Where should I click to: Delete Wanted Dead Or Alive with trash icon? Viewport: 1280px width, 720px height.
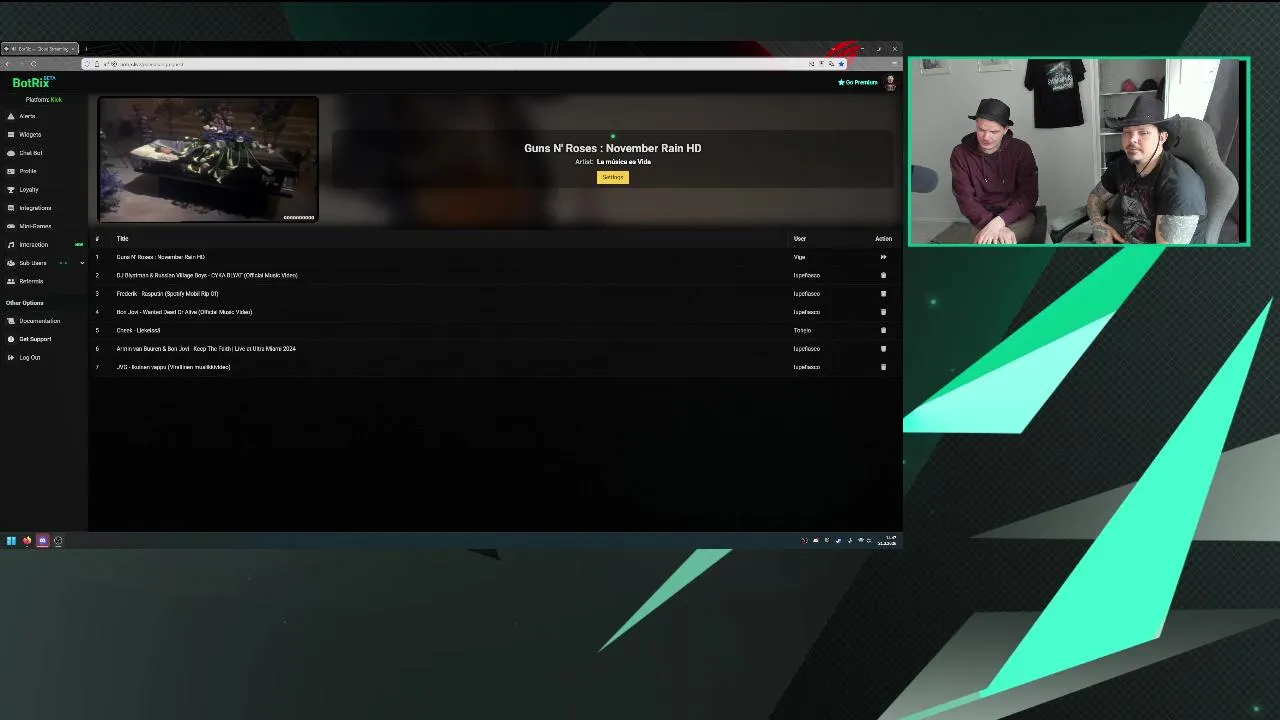click(x=883, y=312)
